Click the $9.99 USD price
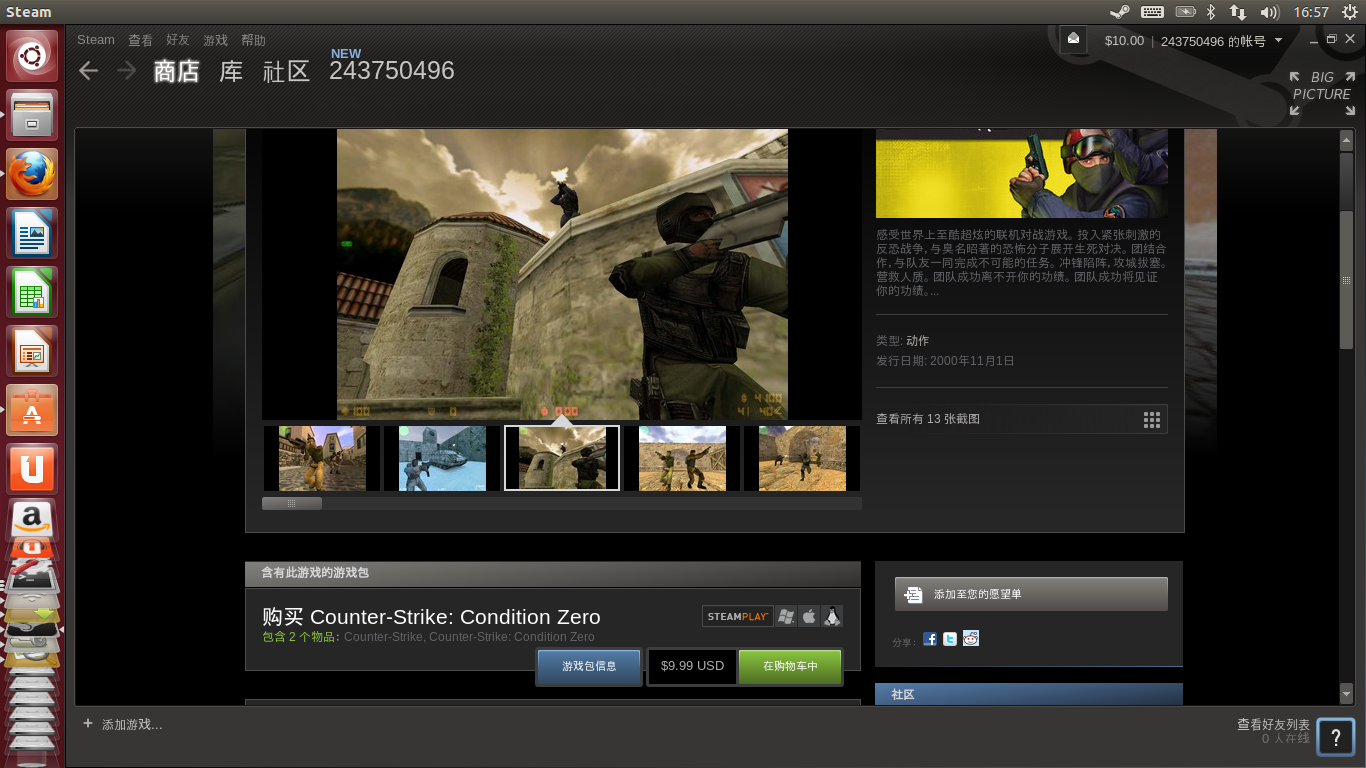Image resolution: width=1366 pixels, height=768 pixels. pyautogui.click(x=693, y=666)
